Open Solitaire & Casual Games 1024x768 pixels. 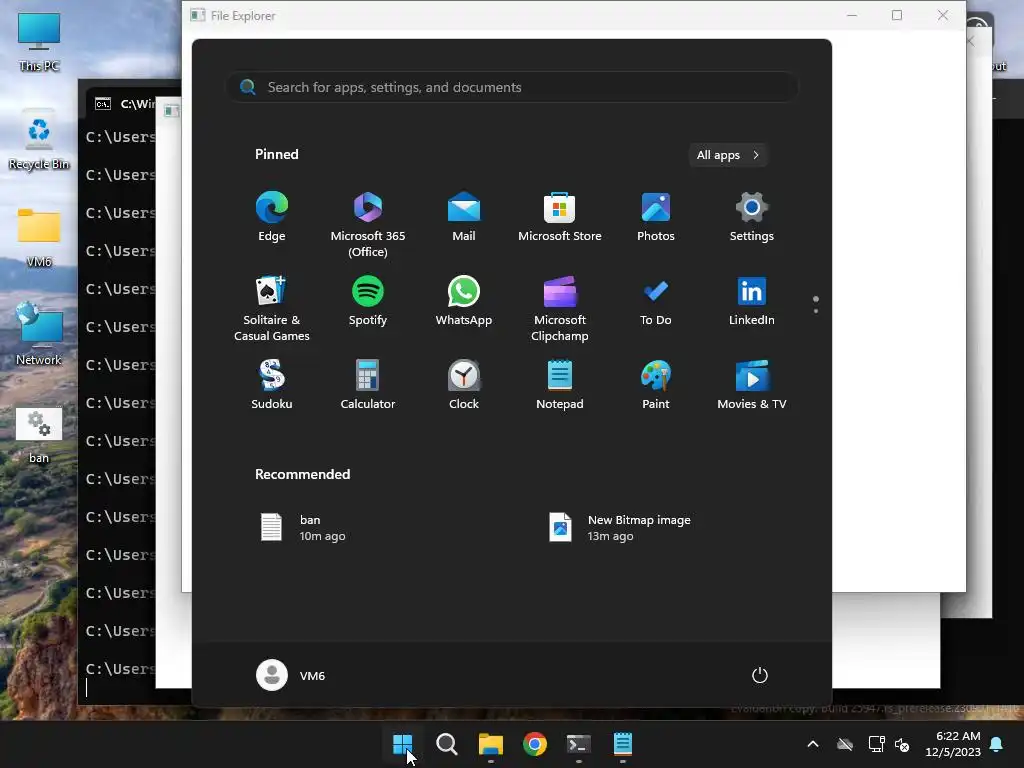272,308
